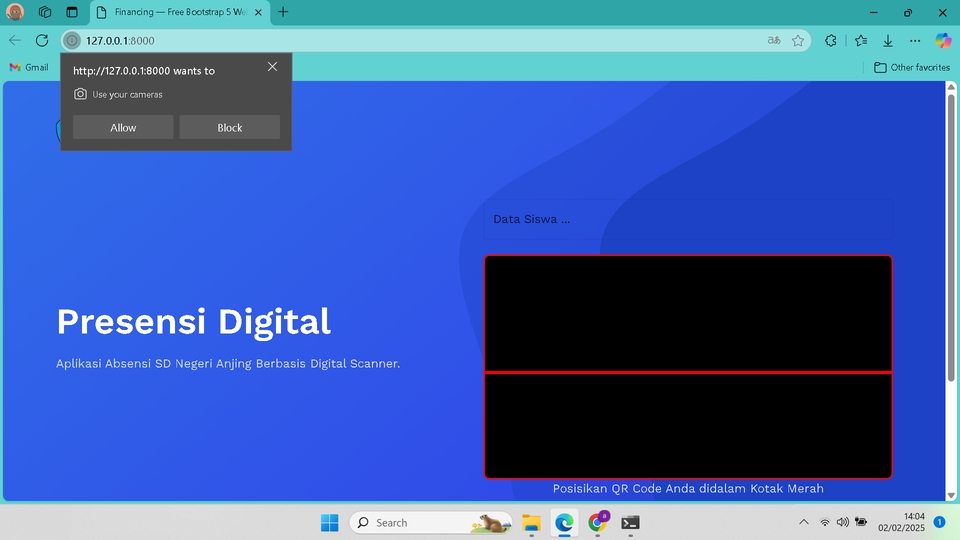Block camera access in permission popup

[x=230, y=127]
